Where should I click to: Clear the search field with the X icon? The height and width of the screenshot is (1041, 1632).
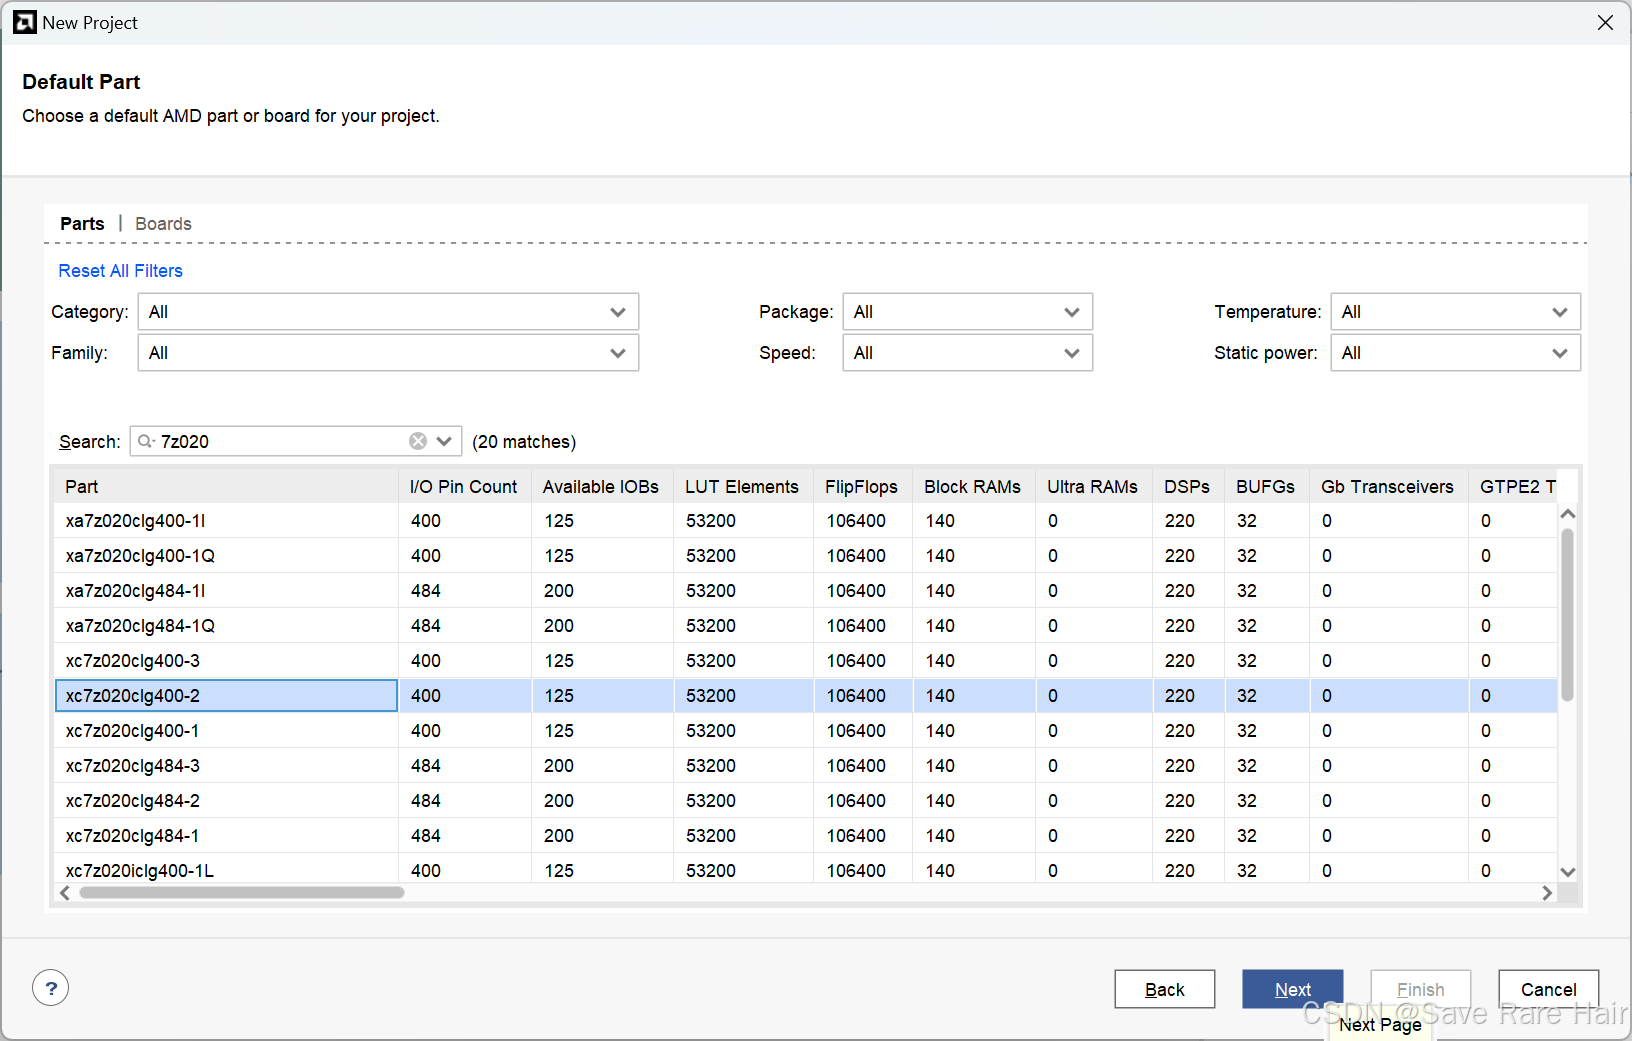click(x=418, y=441)
